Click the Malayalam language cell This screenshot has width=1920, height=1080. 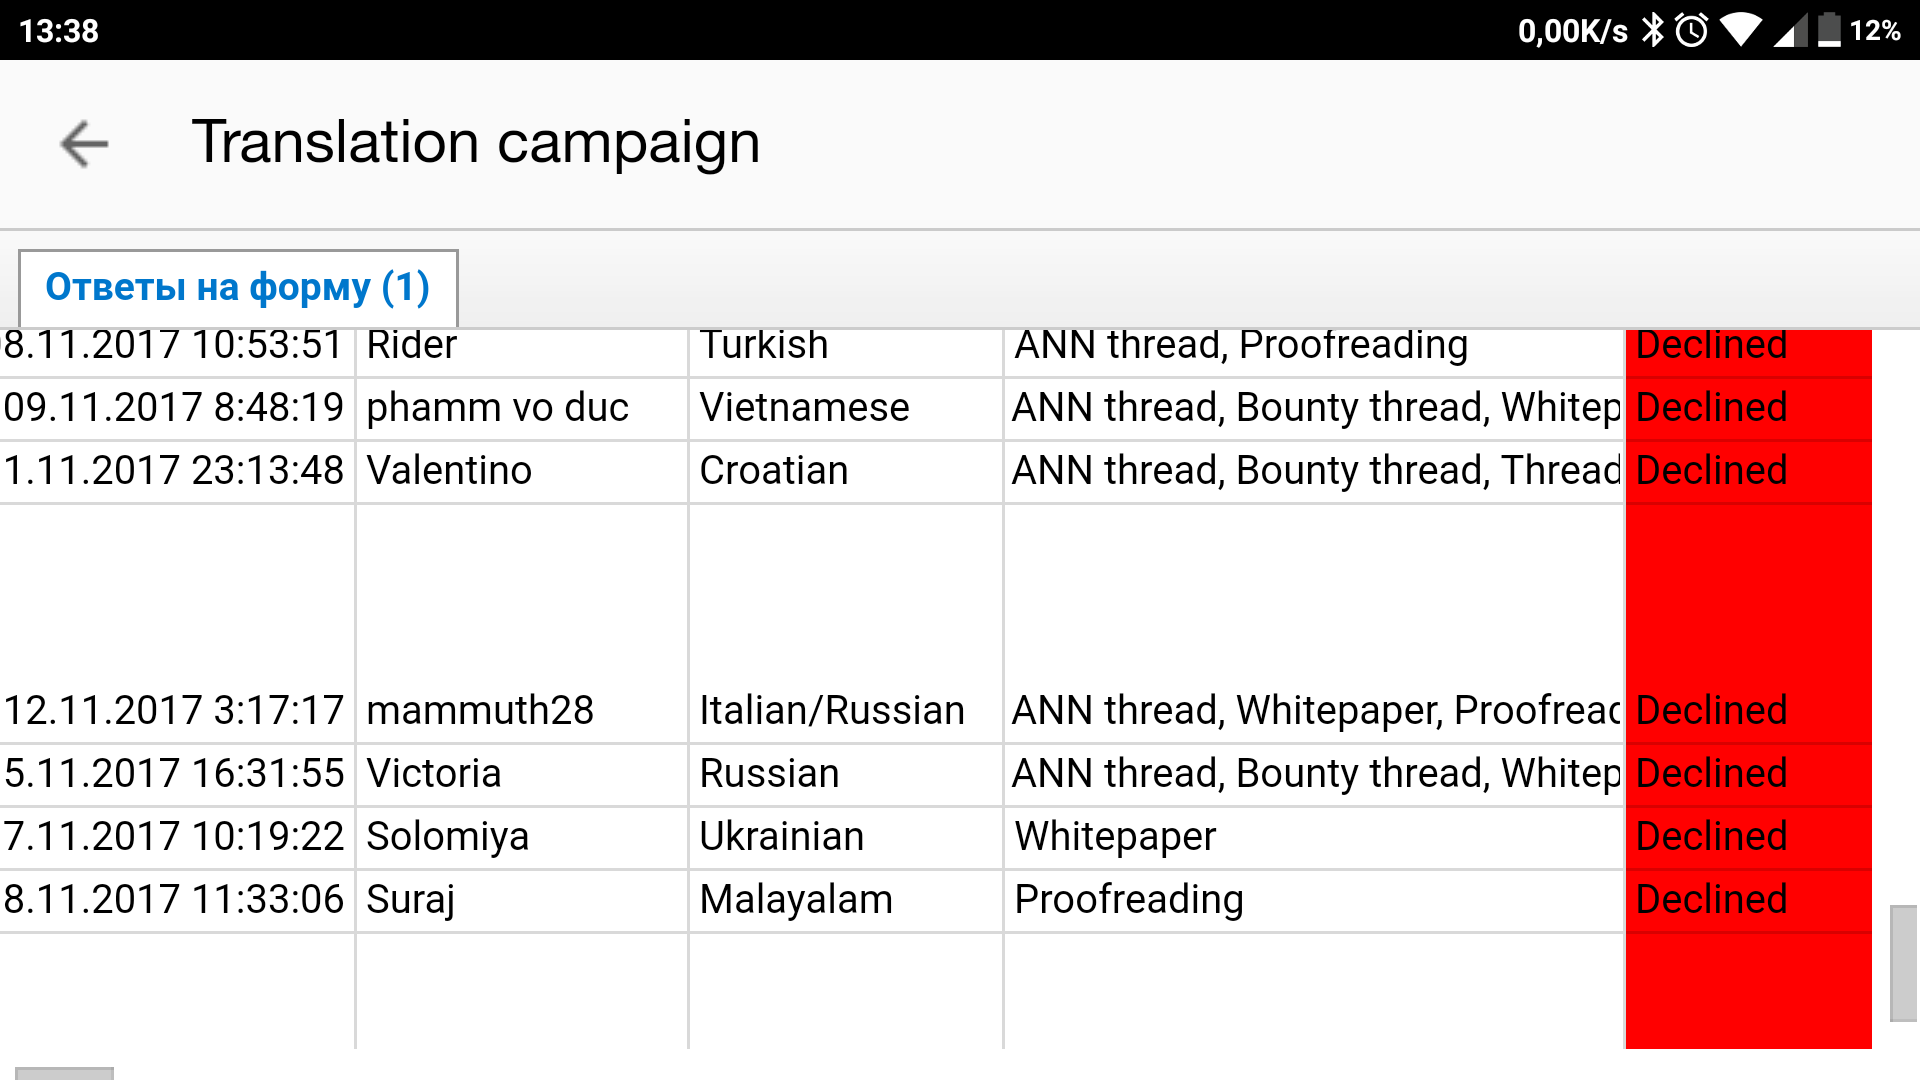coord(846,900)
